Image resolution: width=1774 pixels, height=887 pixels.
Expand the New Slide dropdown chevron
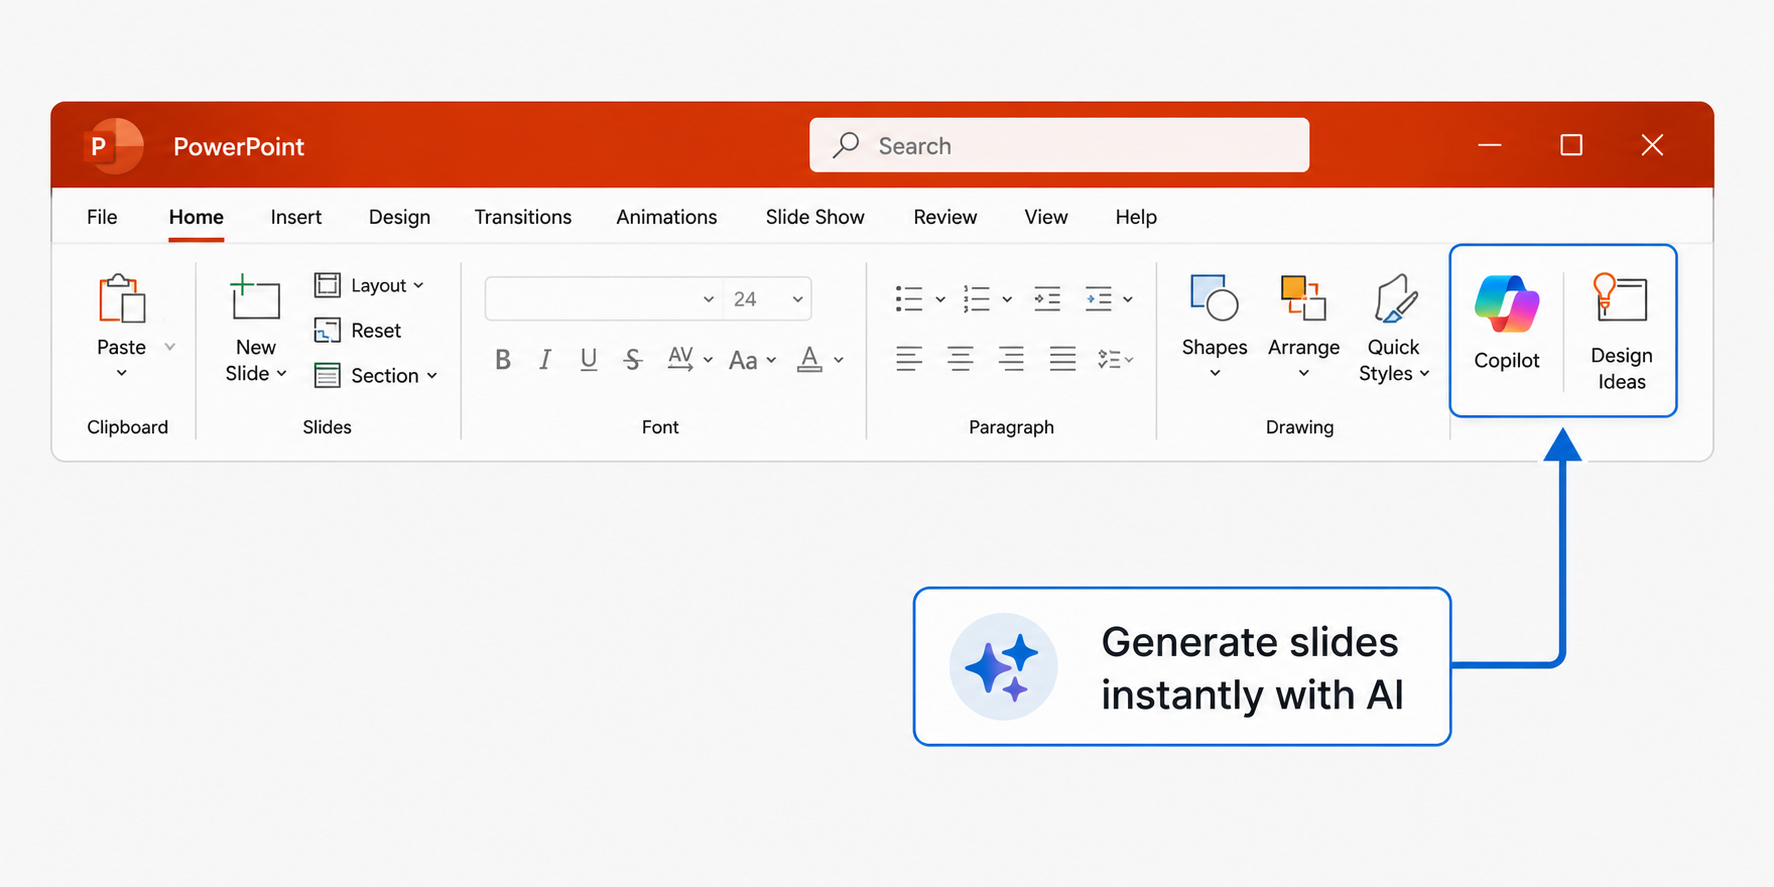tap(282, 373)
